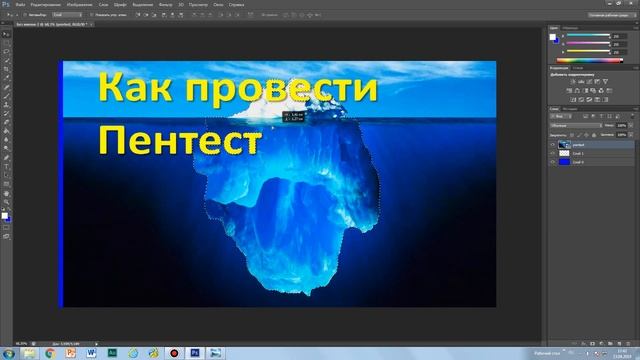
Task: Select the Eyedropper tool
Action: 6,78
